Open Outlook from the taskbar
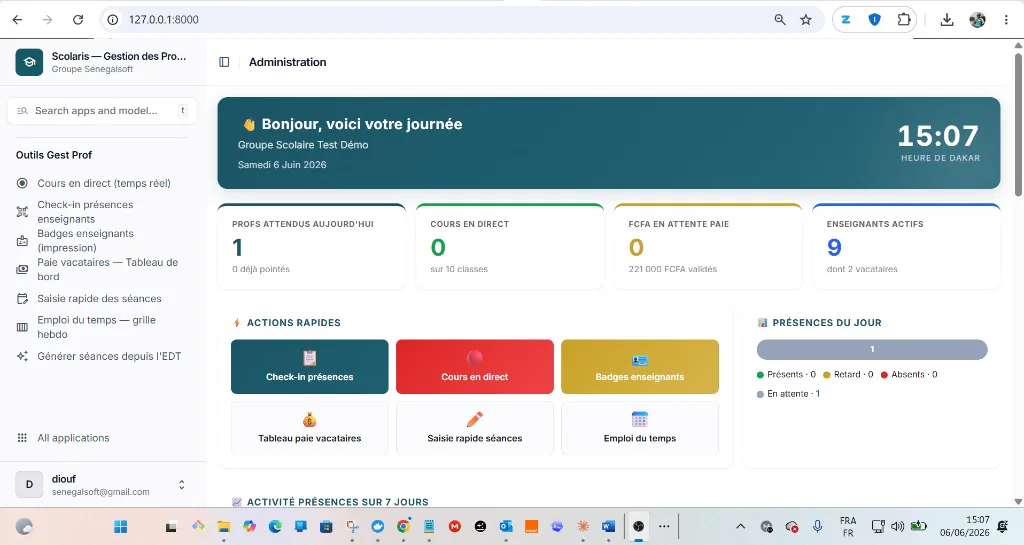The image size is (1024, 545). [506, 526]
